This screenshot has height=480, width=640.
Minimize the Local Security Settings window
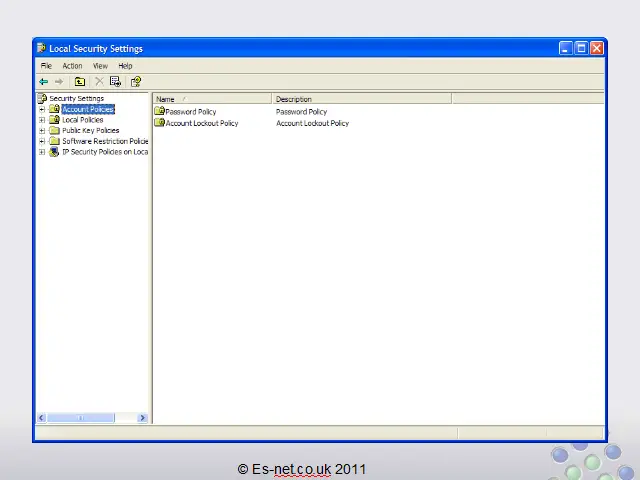pyautogui.click(x=565, y=48)
